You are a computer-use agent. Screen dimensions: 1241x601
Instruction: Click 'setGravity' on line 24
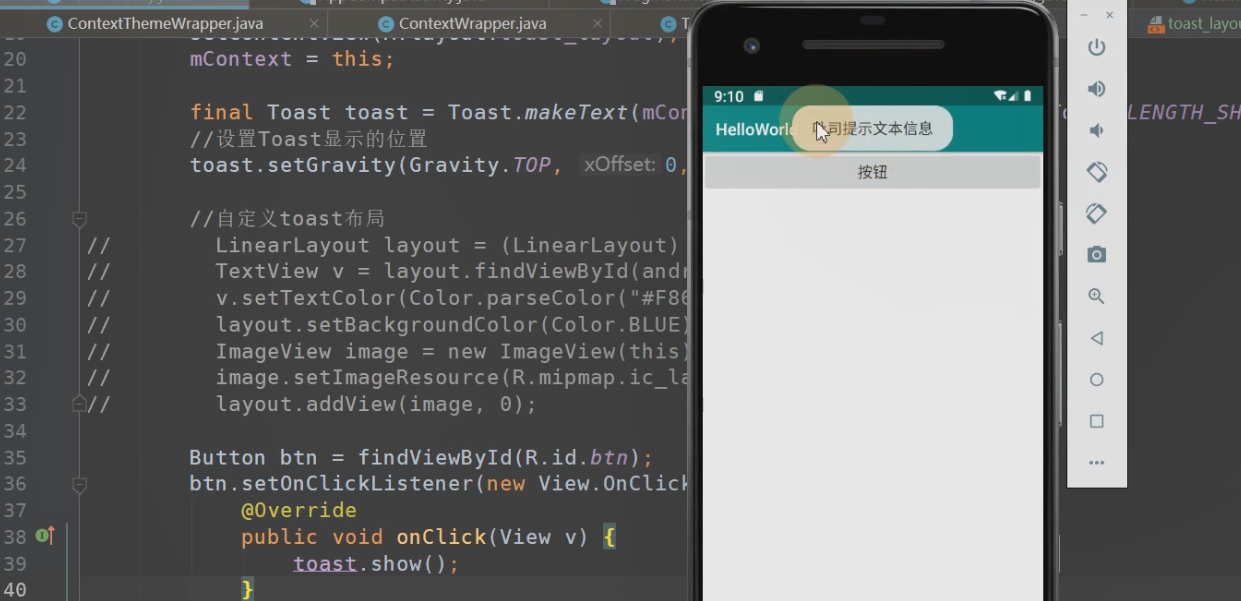point(332,165)
